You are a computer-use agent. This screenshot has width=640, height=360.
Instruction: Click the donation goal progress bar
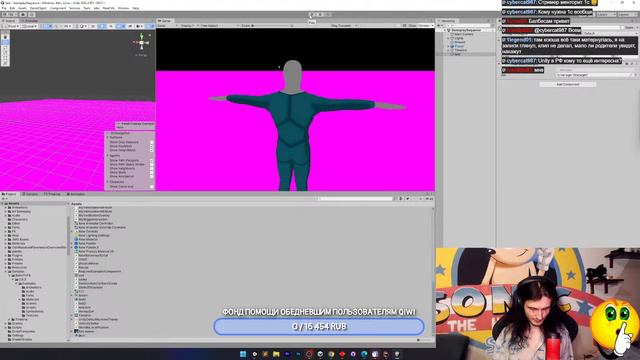coord(319,327)
